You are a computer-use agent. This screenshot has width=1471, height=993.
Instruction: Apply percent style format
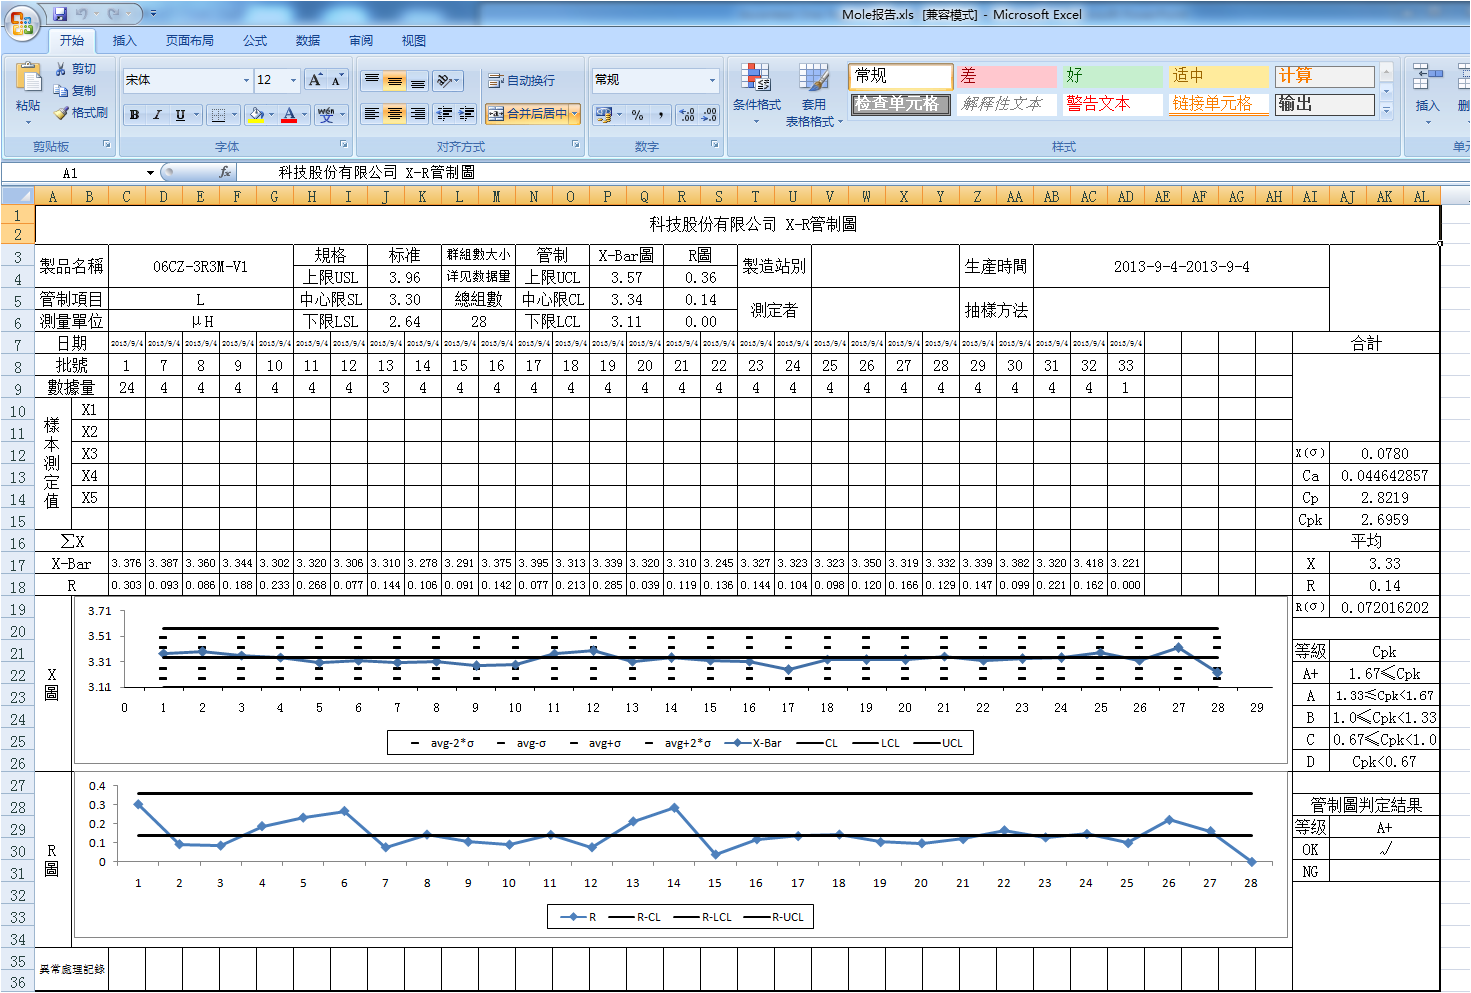click(x=638, y=115)
